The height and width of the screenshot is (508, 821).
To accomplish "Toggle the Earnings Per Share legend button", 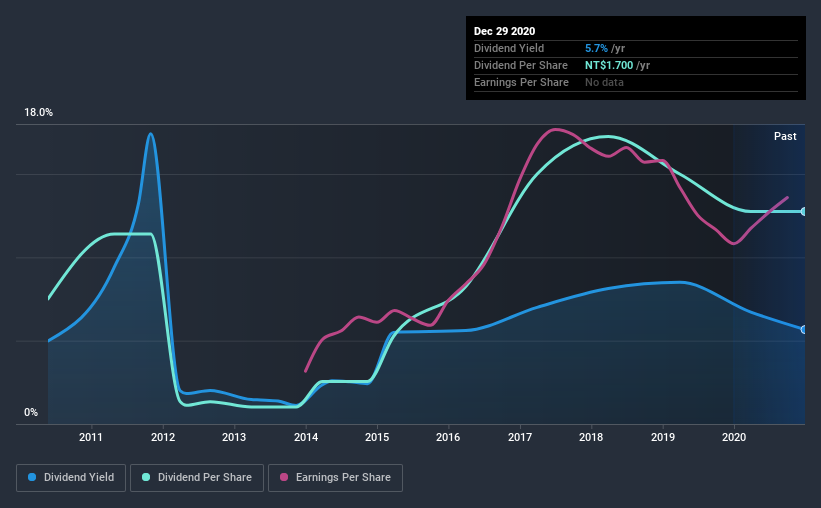I will pos(335,478).
